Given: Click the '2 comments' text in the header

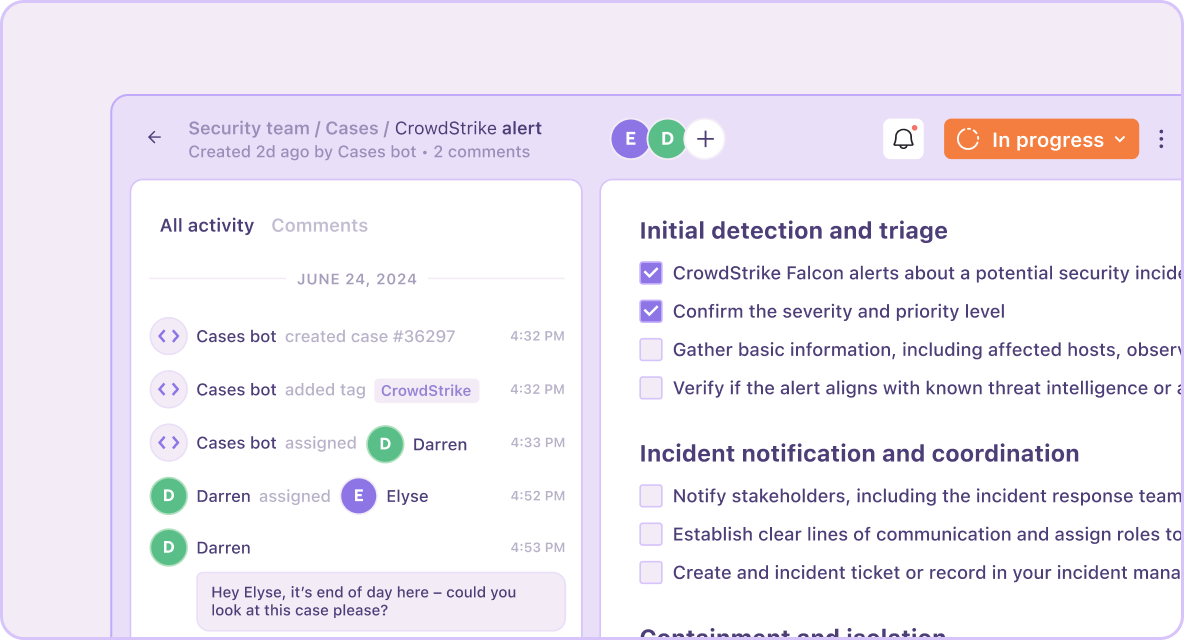Looking at the screenshot, I should 482,152.
